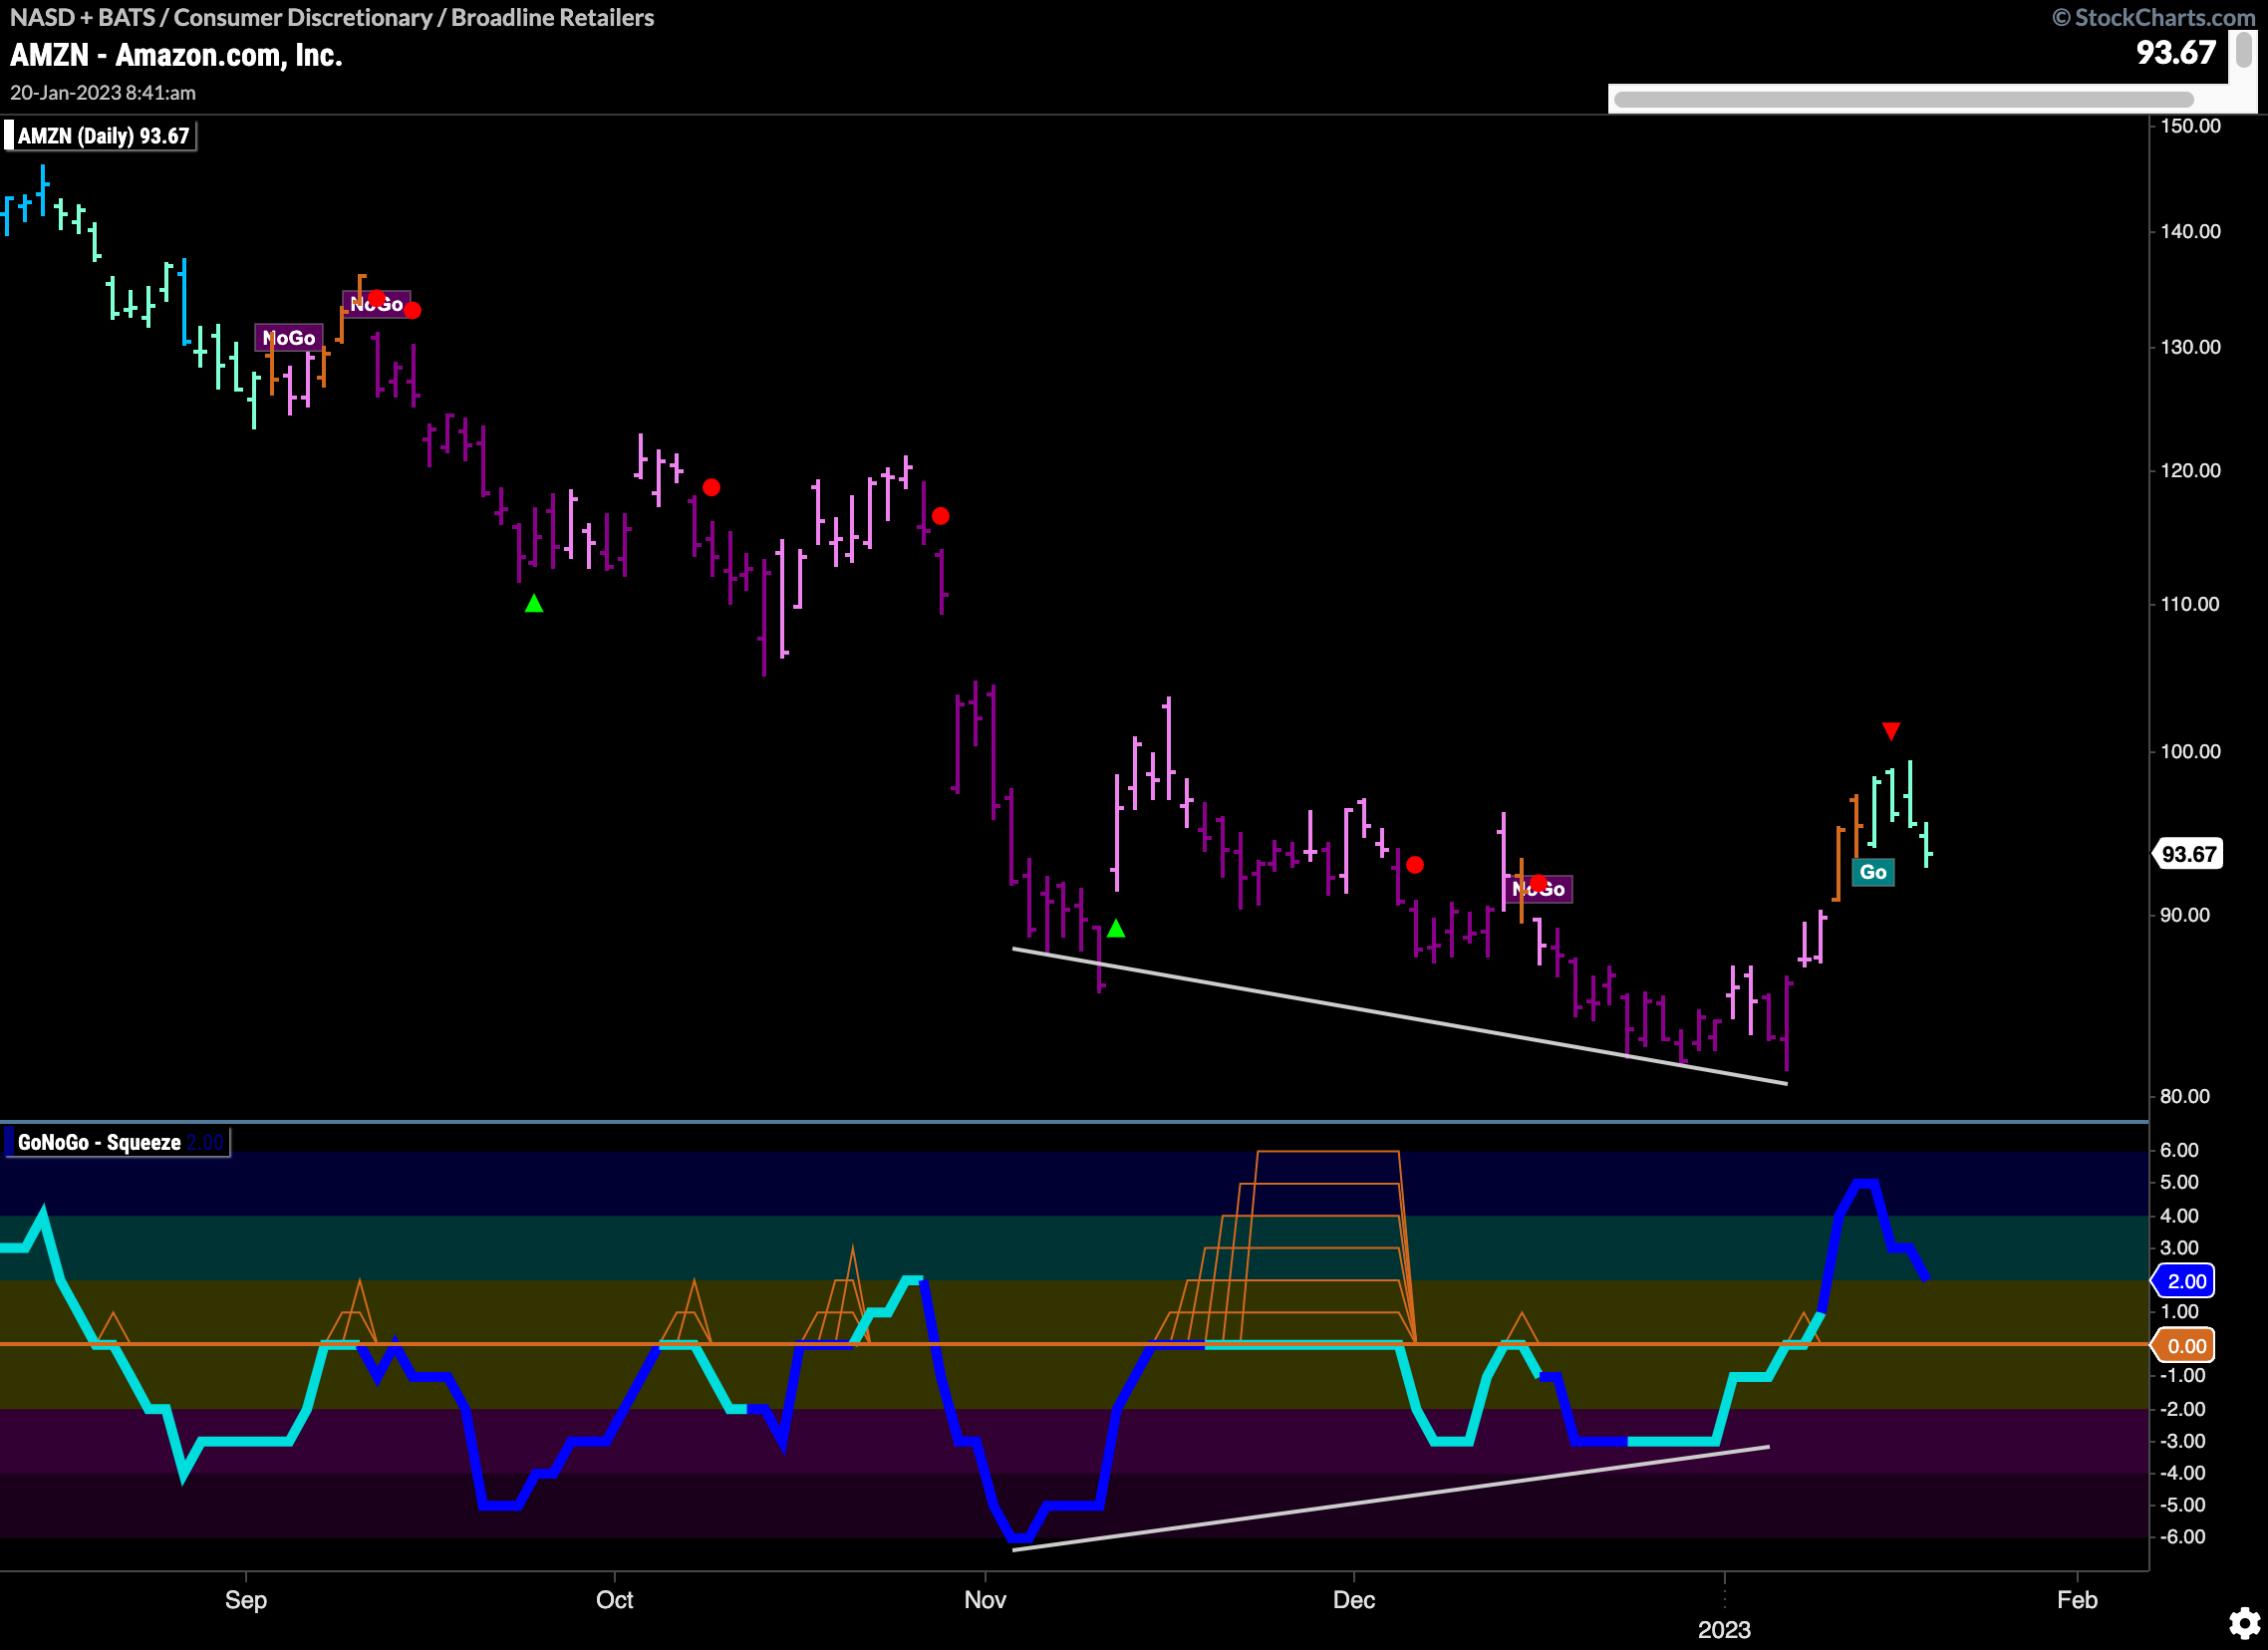Click the 2023 year axis label
The height and width of the screenshot is (1650, 2268).
coord(1724,1630)
